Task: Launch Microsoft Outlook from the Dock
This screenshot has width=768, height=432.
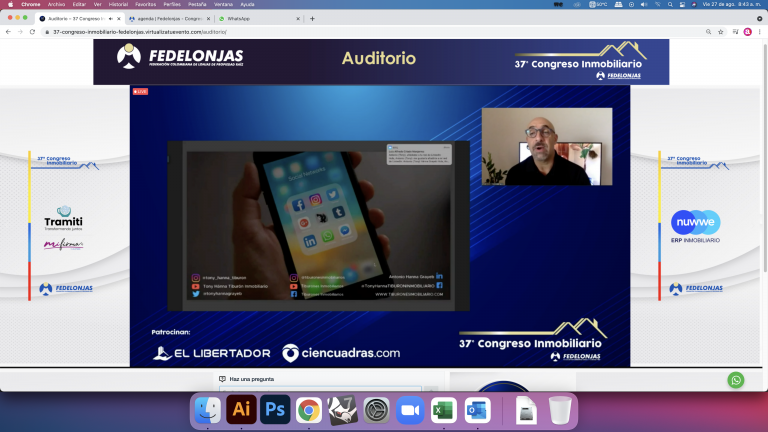Action: [478, 410]
